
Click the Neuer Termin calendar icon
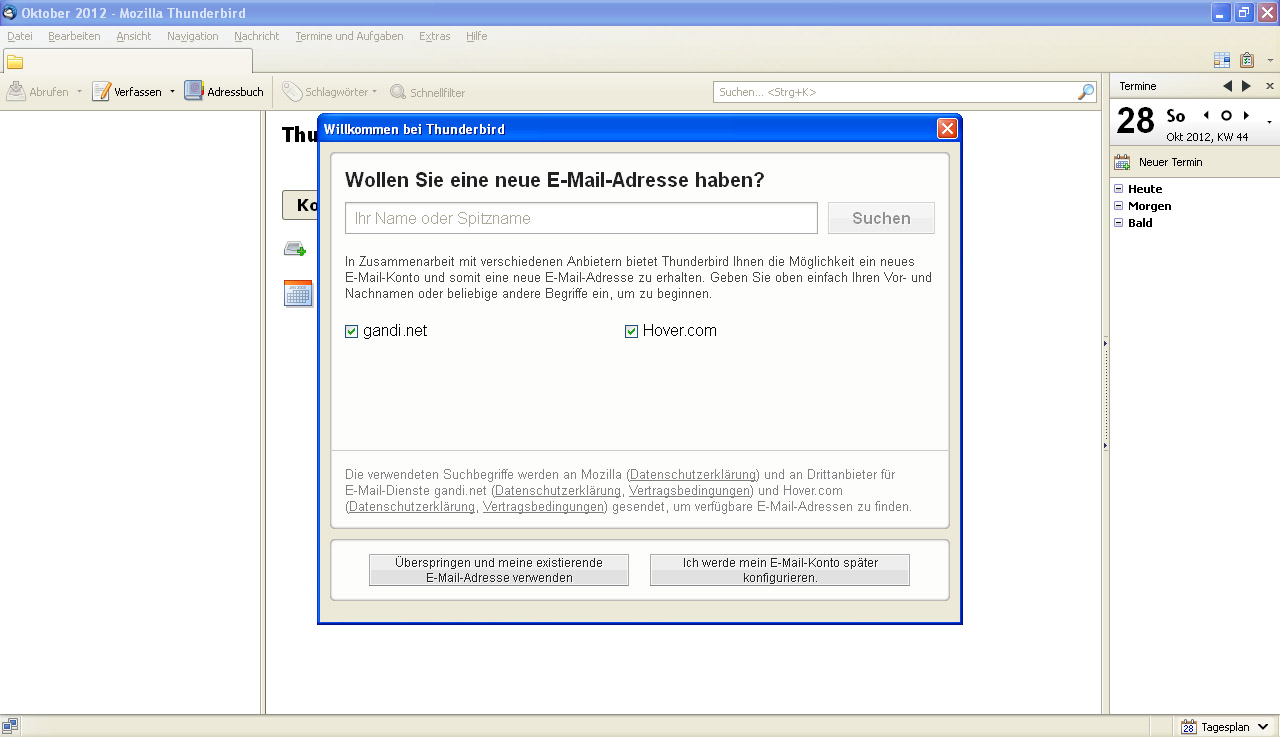pyautogui.click(x=1122, y=162)
